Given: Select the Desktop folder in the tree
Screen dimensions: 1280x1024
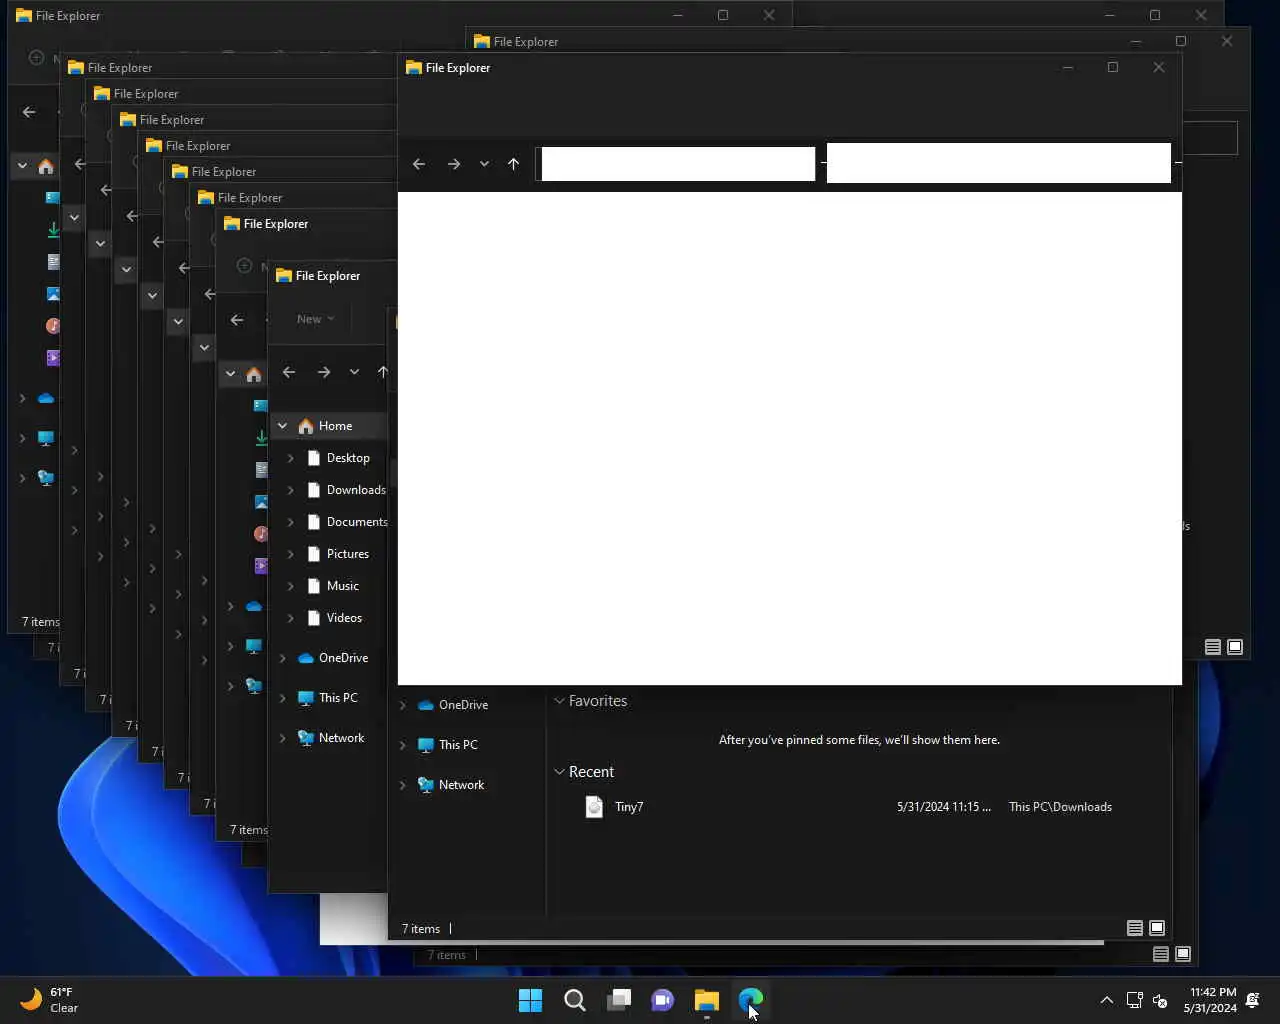Looking at the screenshot, I should 338,458.
